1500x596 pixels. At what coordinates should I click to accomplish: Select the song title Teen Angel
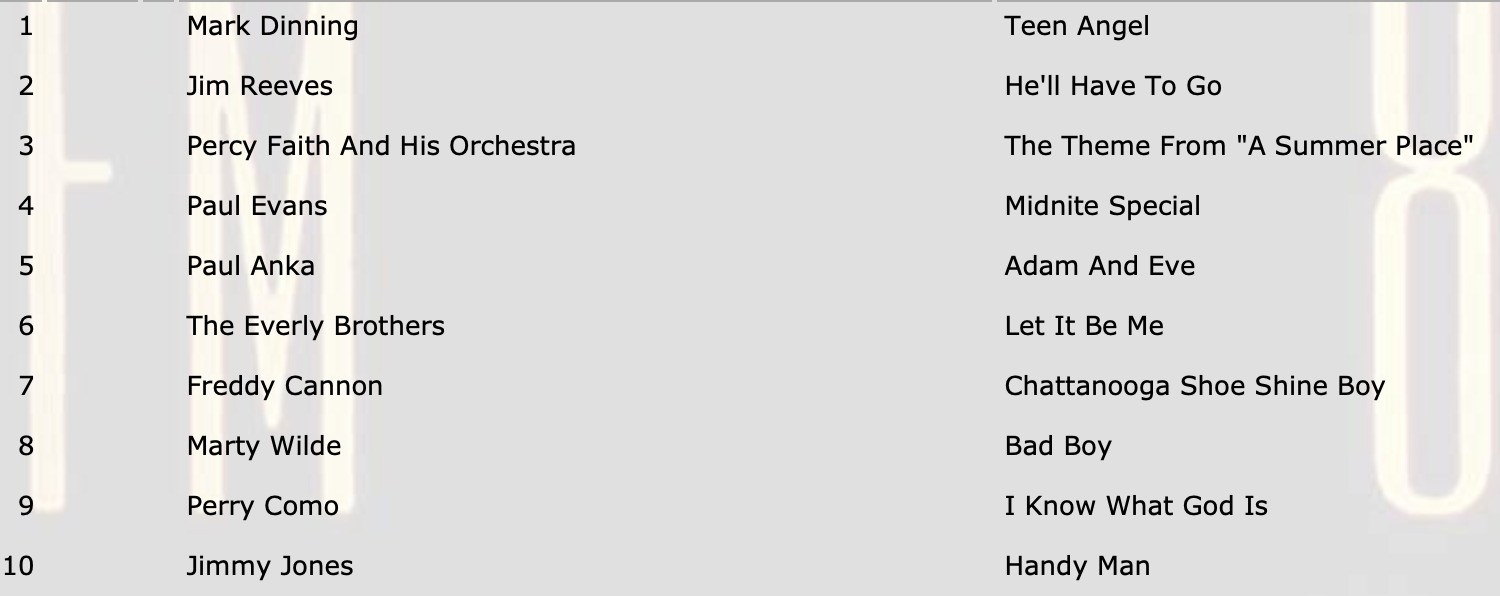coord(1077,27)
